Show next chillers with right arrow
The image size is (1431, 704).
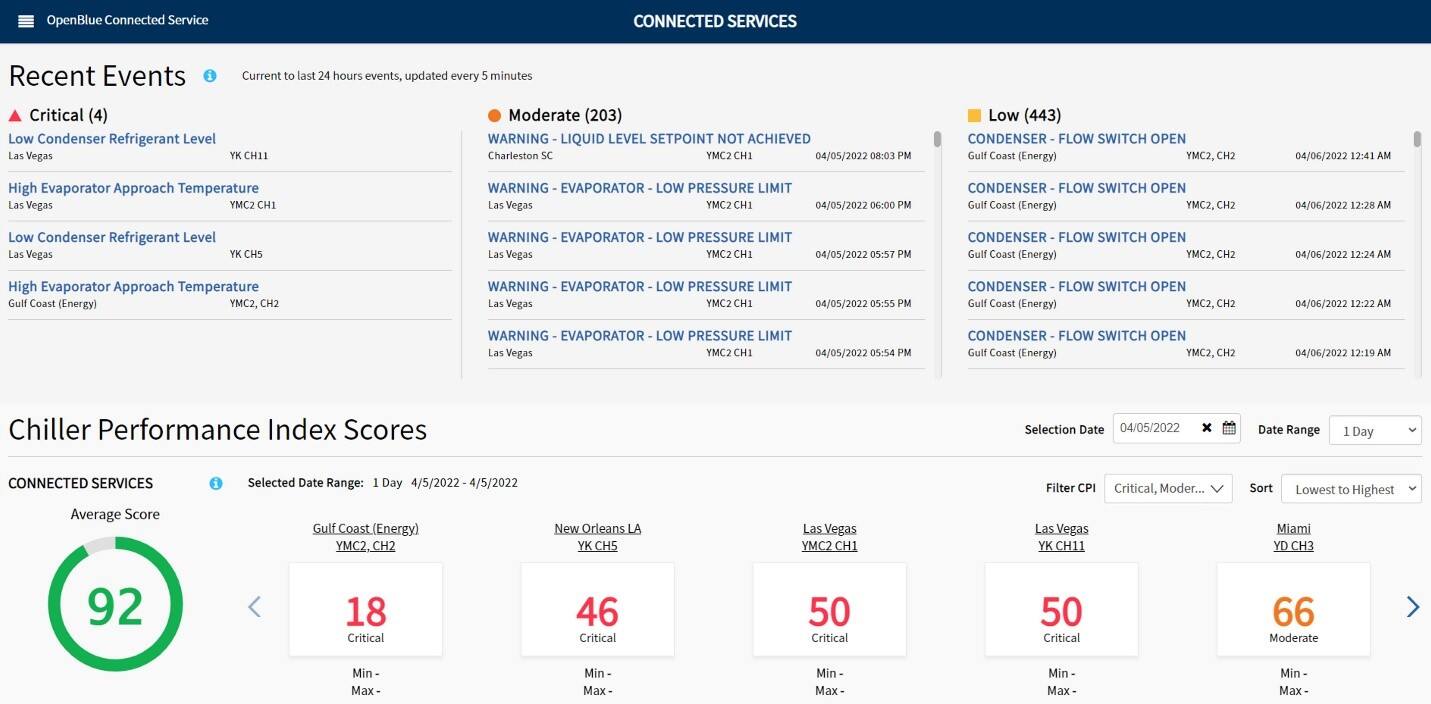(1412, 606)
